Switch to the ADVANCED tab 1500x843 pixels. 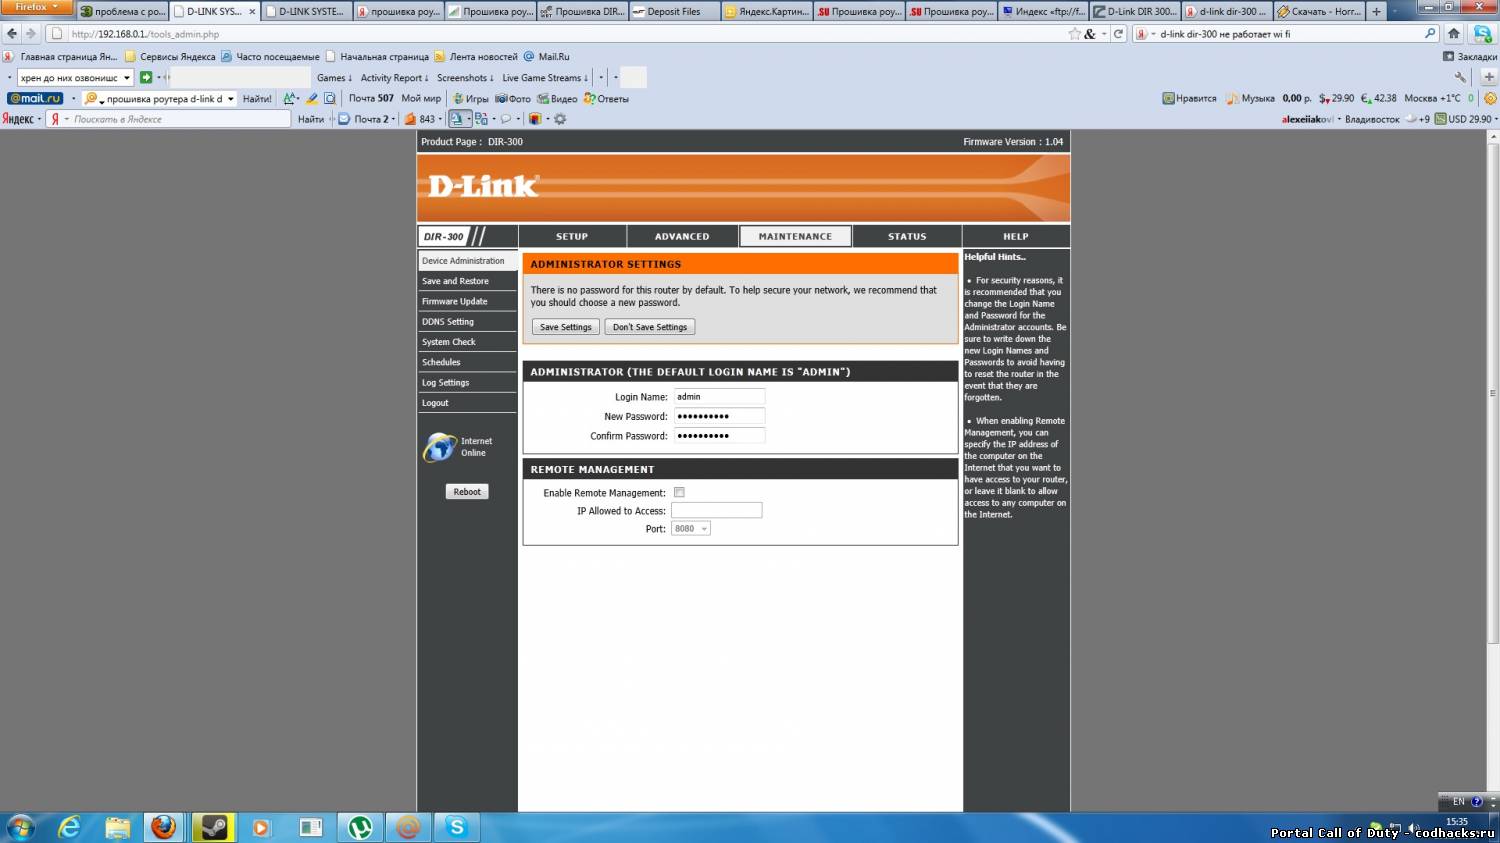point(682,236)
